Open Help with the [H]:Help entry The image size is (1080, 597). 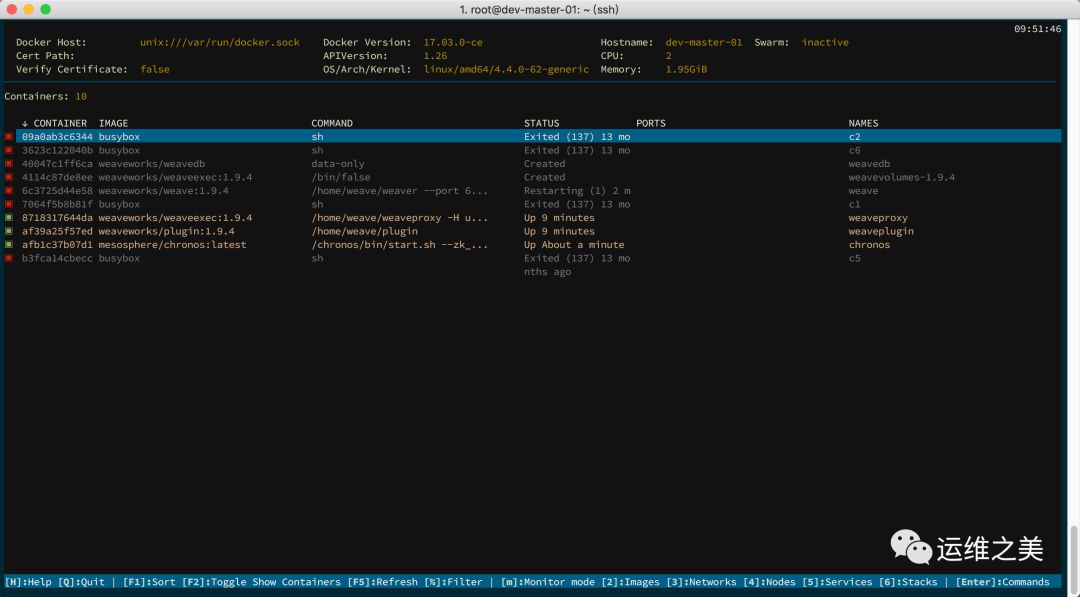[x=28, y=582]
